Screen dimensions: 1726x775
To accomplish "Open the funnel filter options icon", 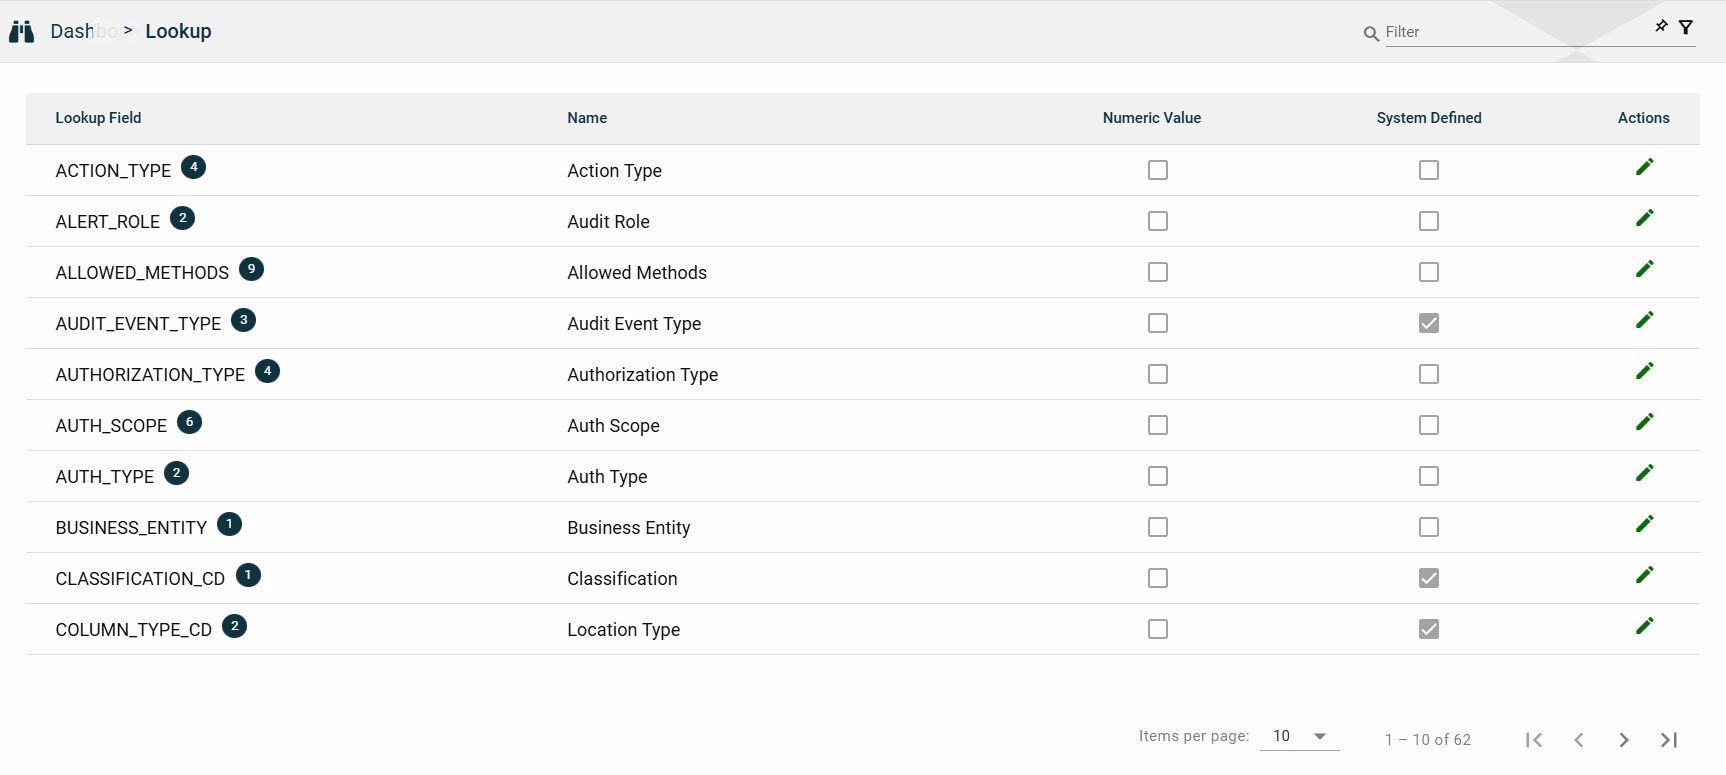I will pos(1686,27).
